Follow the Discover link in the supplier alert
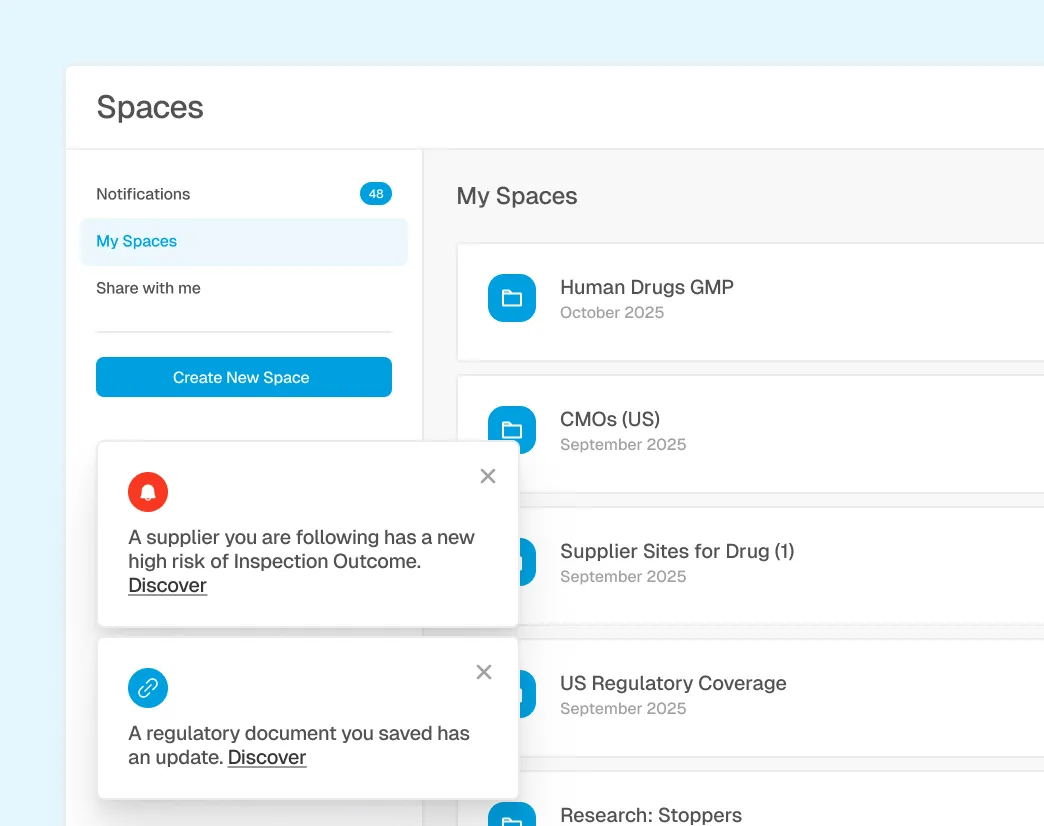 click(167, 585)
